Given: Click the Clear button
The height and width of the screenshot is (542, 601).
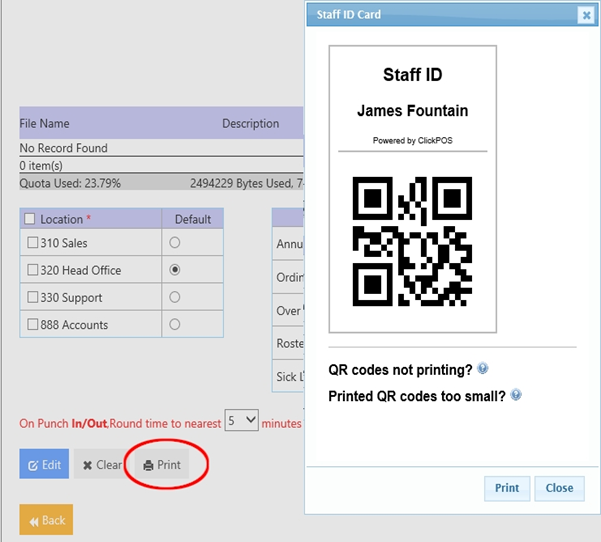Looking at the screenshot, I should 102,465.
